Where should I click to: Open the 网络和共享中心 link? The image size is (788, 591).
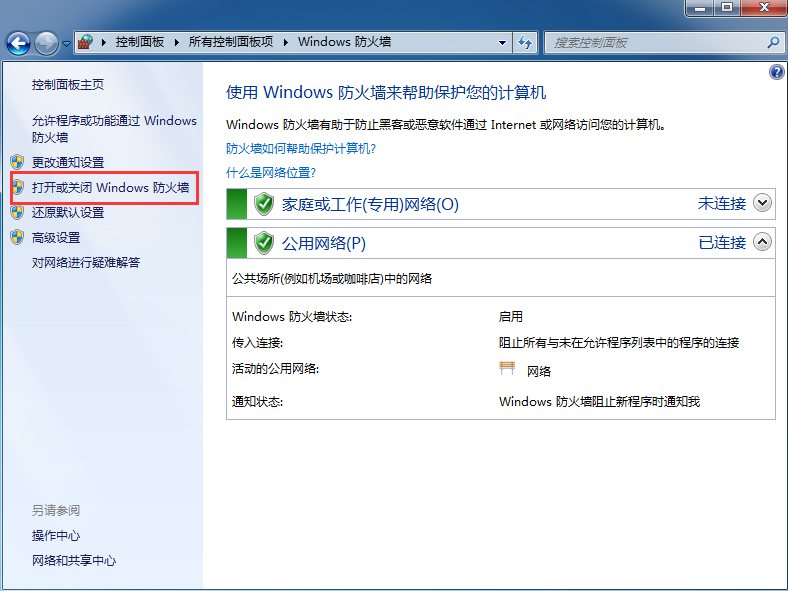[74, 561]
